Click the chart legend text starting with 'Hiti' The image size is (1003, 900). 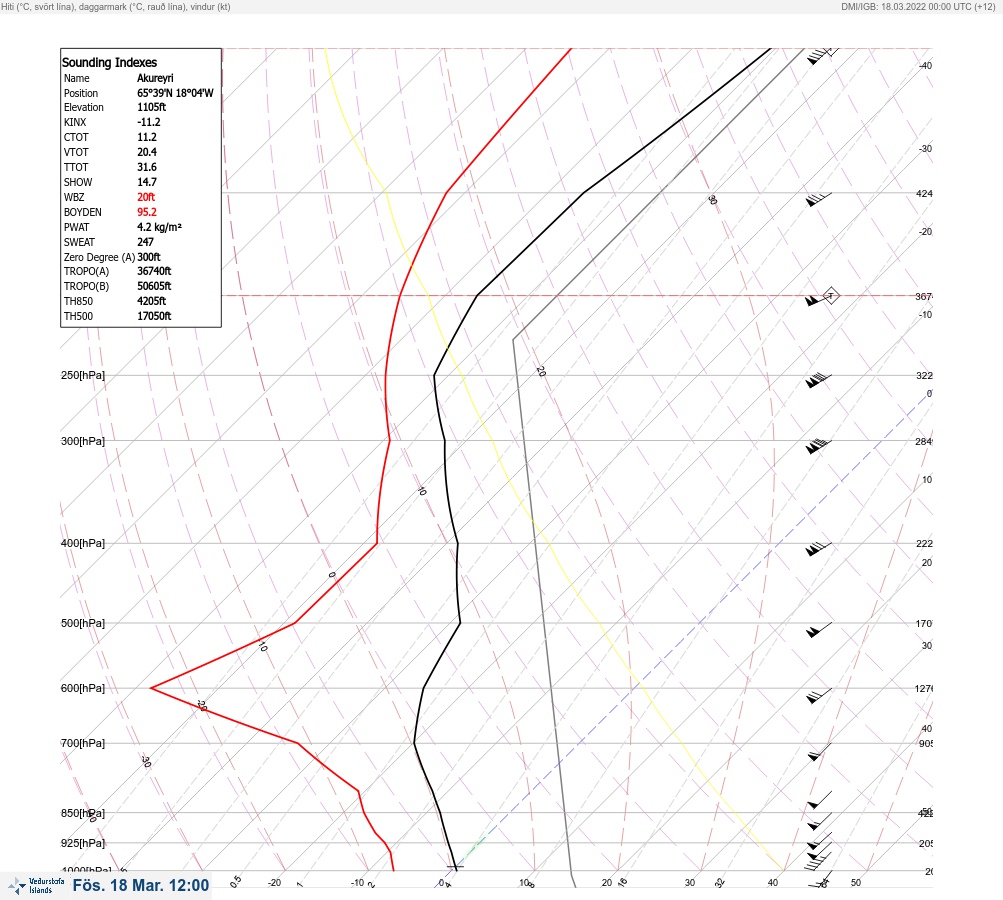pyautogui.click(x=116, y=7)
